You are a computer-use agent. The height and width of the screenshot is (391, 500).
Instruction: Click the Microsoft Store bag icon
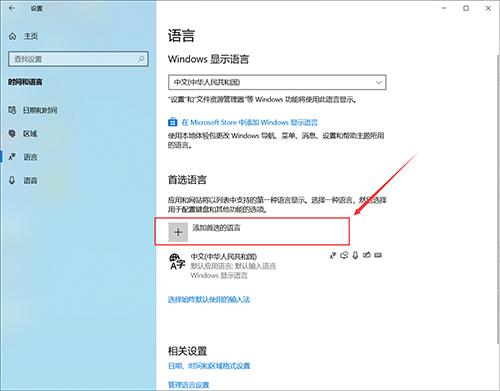click(x=172, y=122)
